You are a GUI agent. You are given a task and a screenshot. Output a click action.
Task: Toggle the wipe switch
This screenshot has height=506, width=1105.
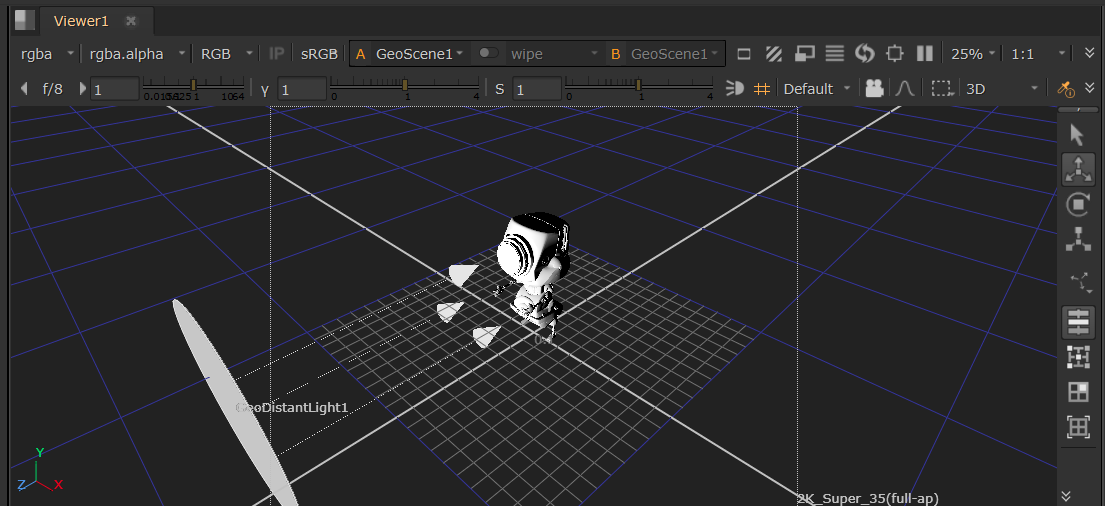[488, 54]
